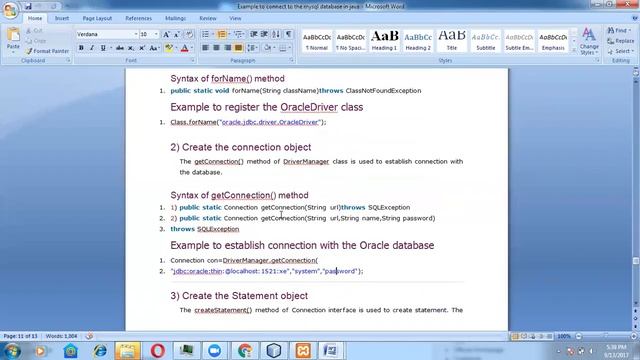This screenshot has height=360, width=640.
Task: Click the Windows Start button
Action: coord(11,351)
